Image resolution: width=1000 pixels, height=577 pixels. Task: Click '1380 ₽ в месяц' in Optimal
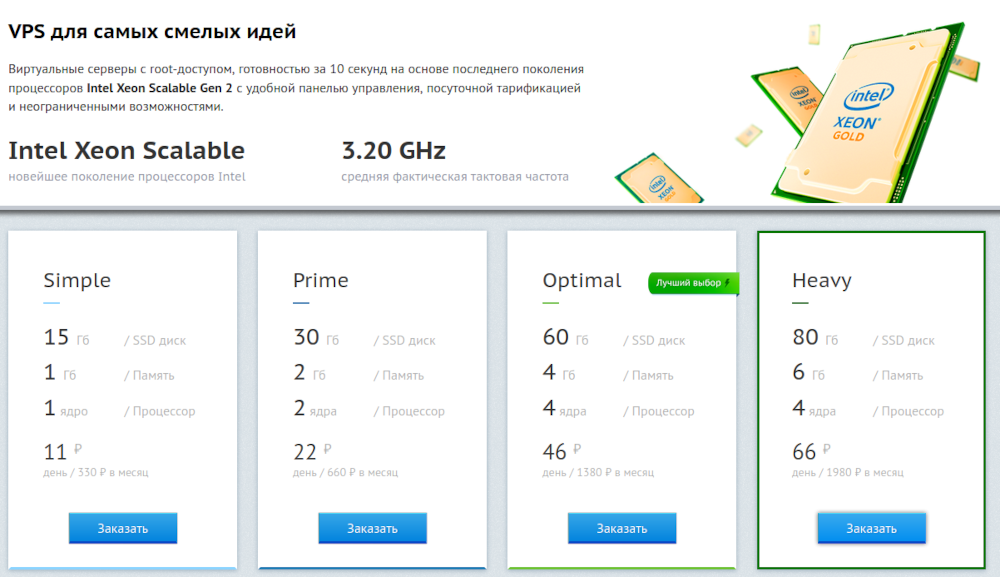coord(615,472)
